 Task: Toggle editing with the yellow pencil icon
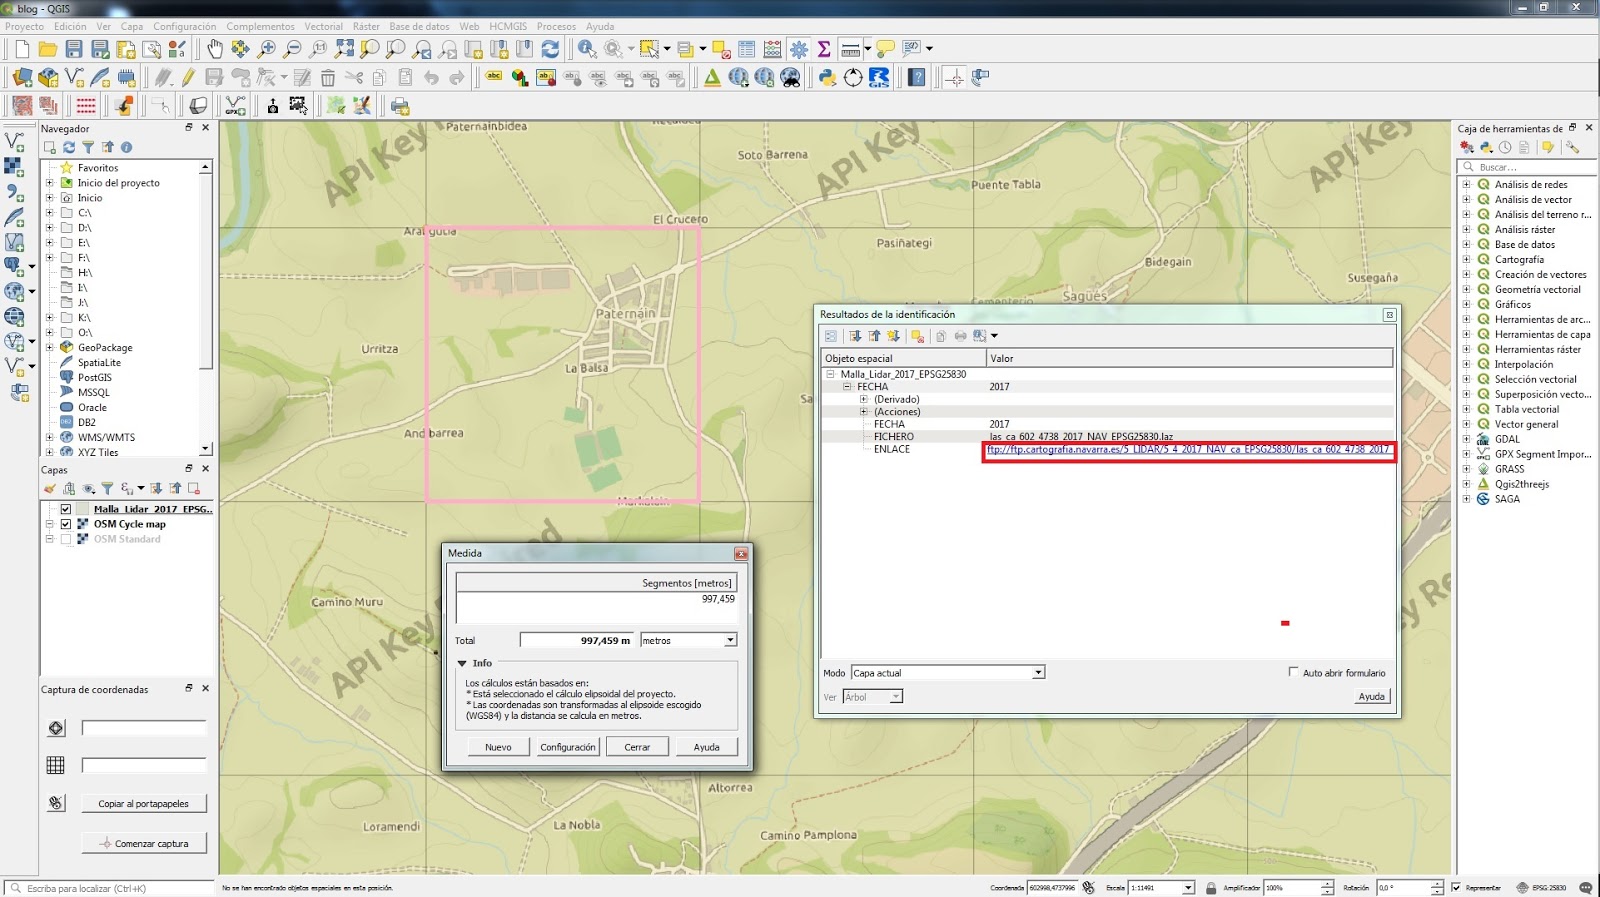point(188,78)
